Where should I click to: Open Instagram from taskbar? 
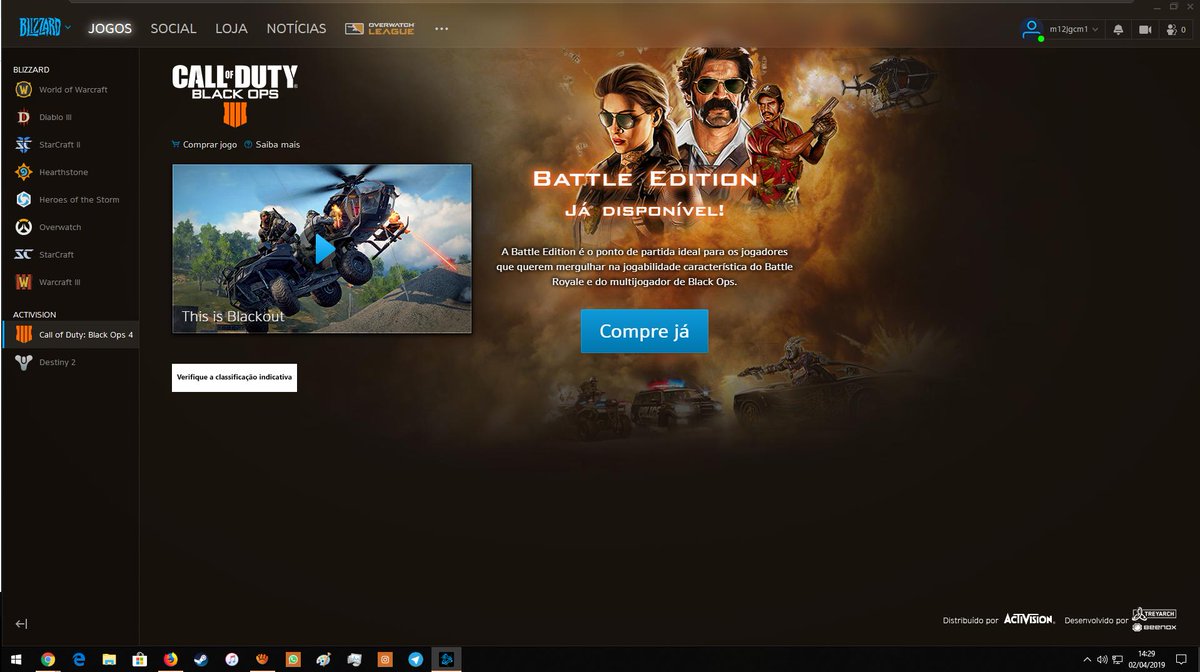(385, 659)
